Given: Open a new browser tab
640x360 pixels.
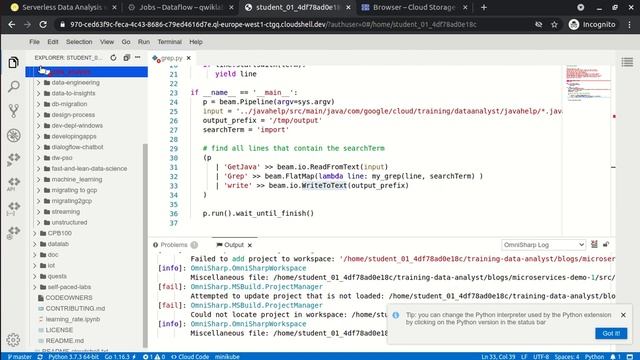Looking at the screenshot, I should 484,7.
